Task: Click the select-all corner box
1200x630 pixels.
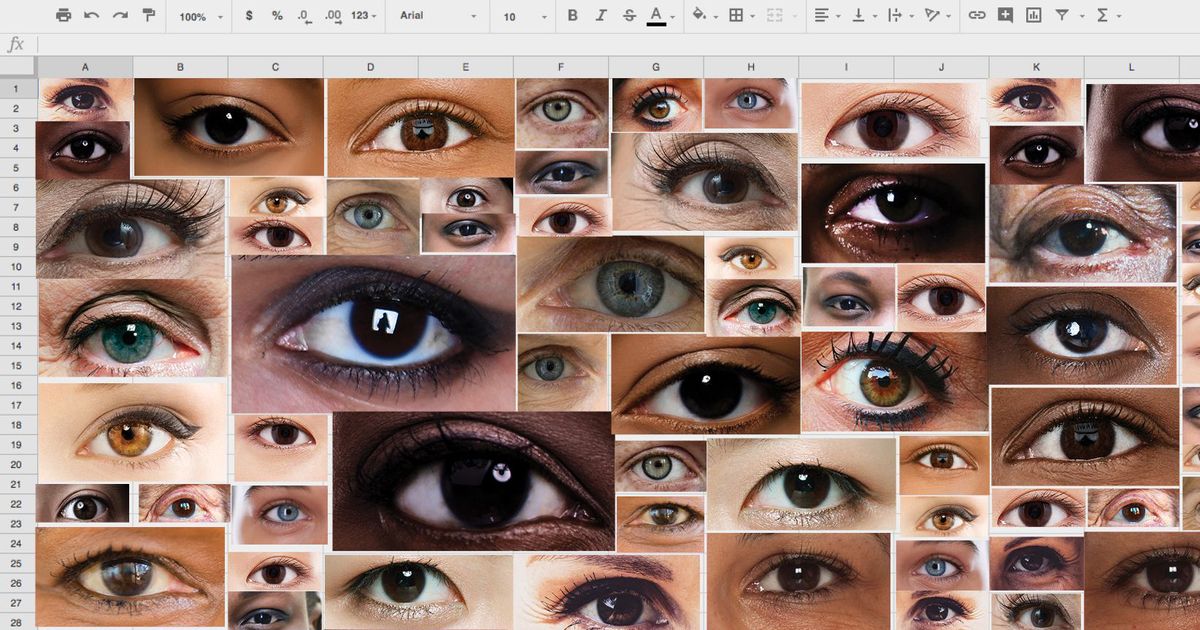Action: pos(18,67)
